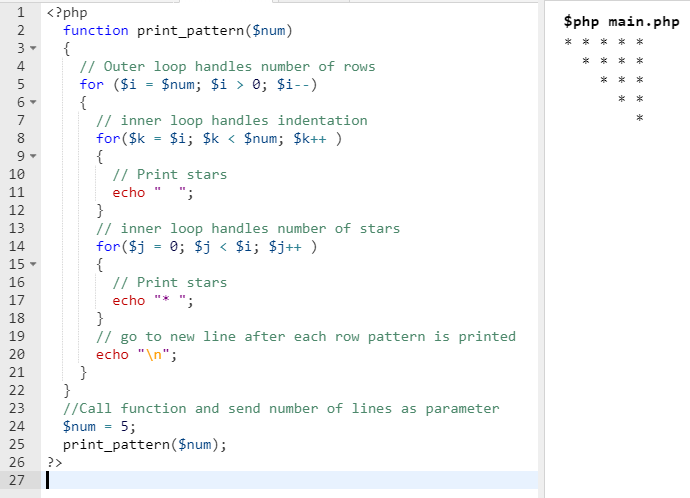The width and height of the screenshot is (690, 498).
Task: Click the 'for($k = $i; $k < $num; $k++ )' line
Action: [x=219, y=139]
